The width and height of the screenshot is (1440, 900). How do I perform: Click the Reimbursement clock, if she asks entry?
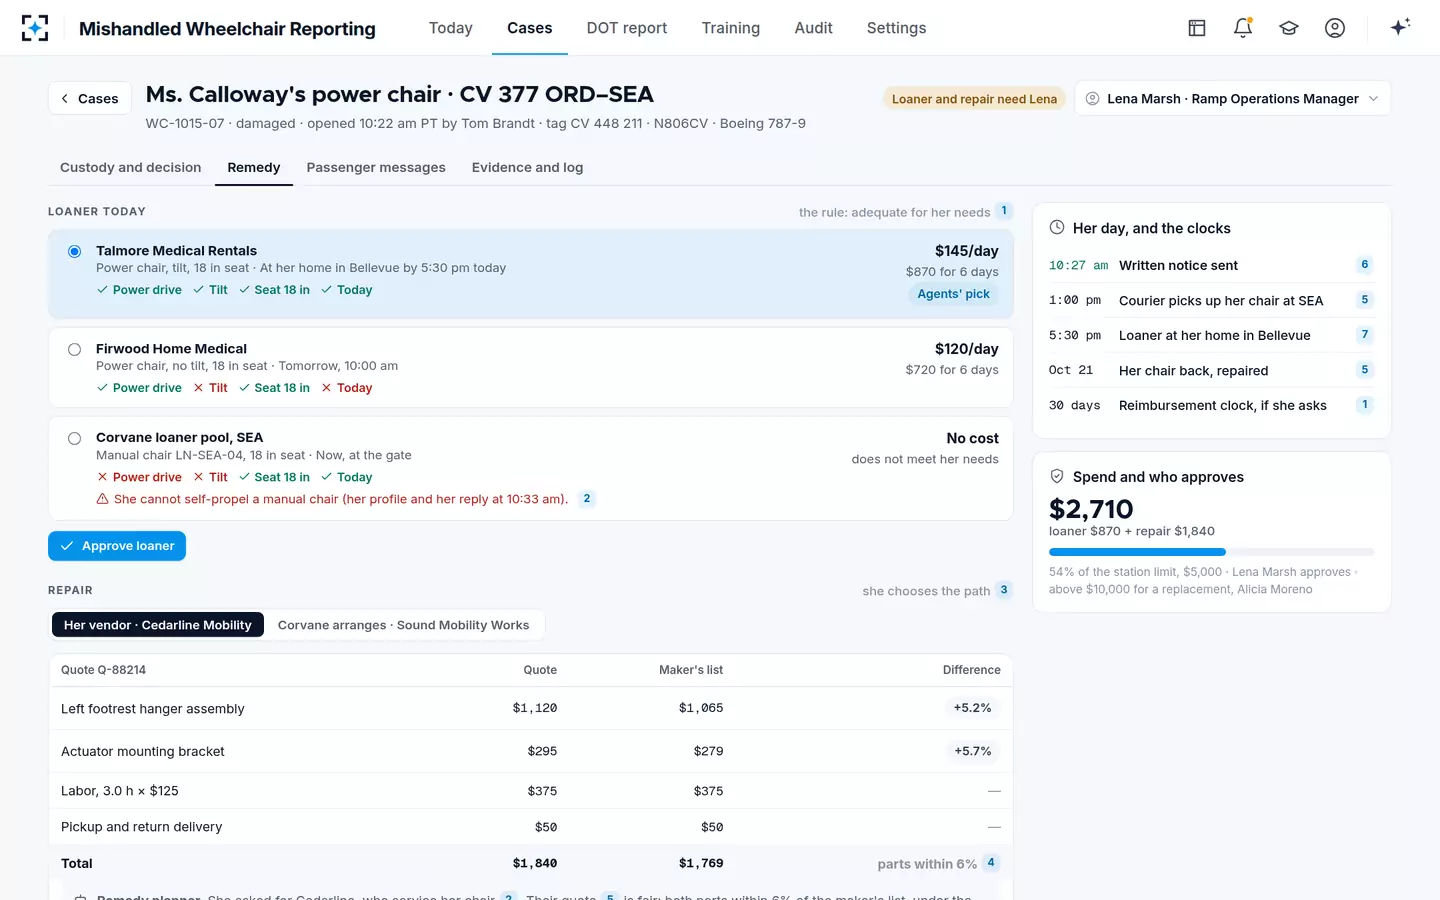pos(1211,405)
